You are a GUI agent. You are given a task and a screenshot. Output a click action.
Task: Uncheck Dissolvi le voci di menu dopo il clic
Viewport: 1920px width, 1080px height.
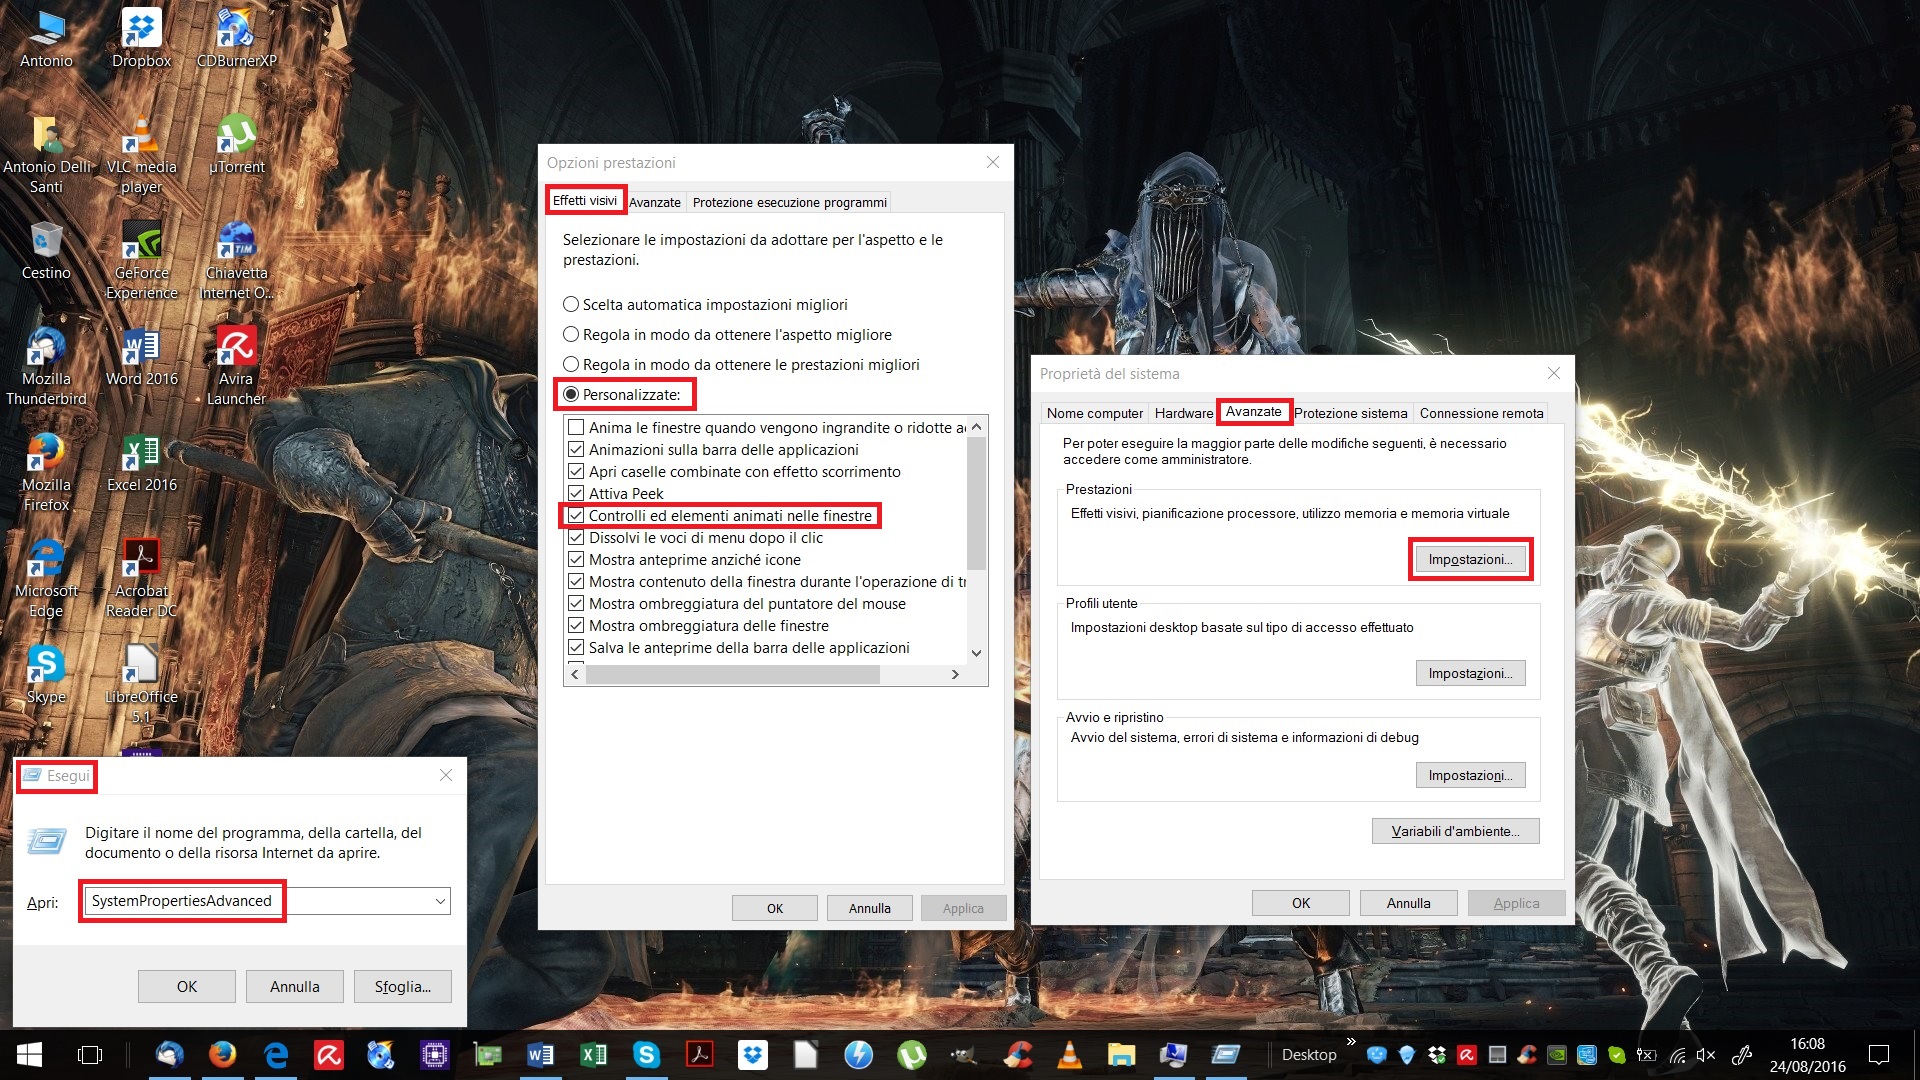point(576,537)
